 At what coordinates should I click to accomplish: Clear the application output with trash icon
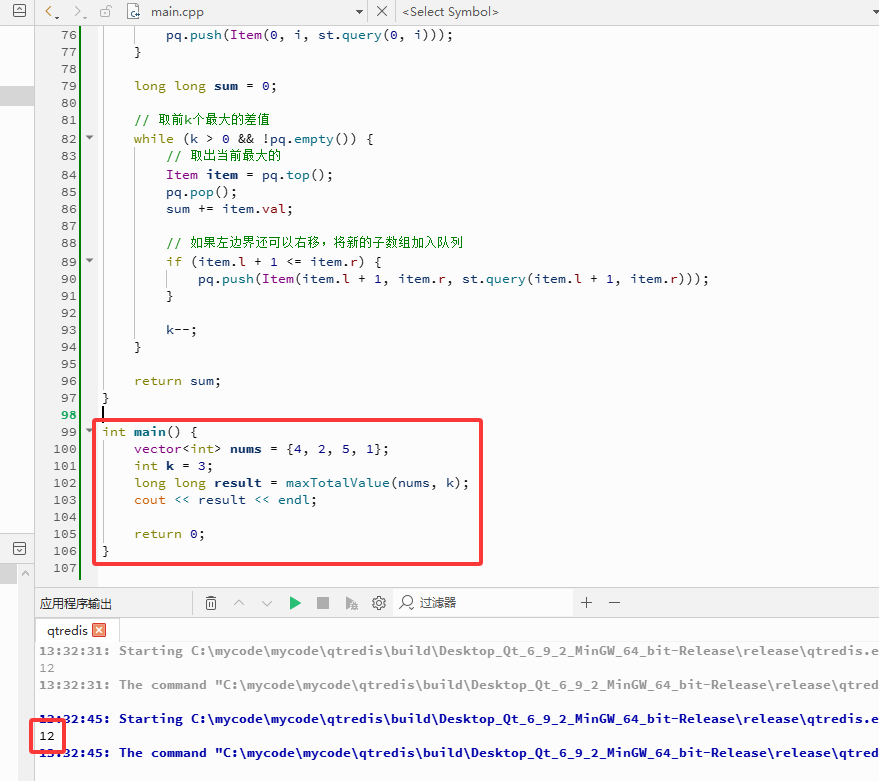(211, 603)
